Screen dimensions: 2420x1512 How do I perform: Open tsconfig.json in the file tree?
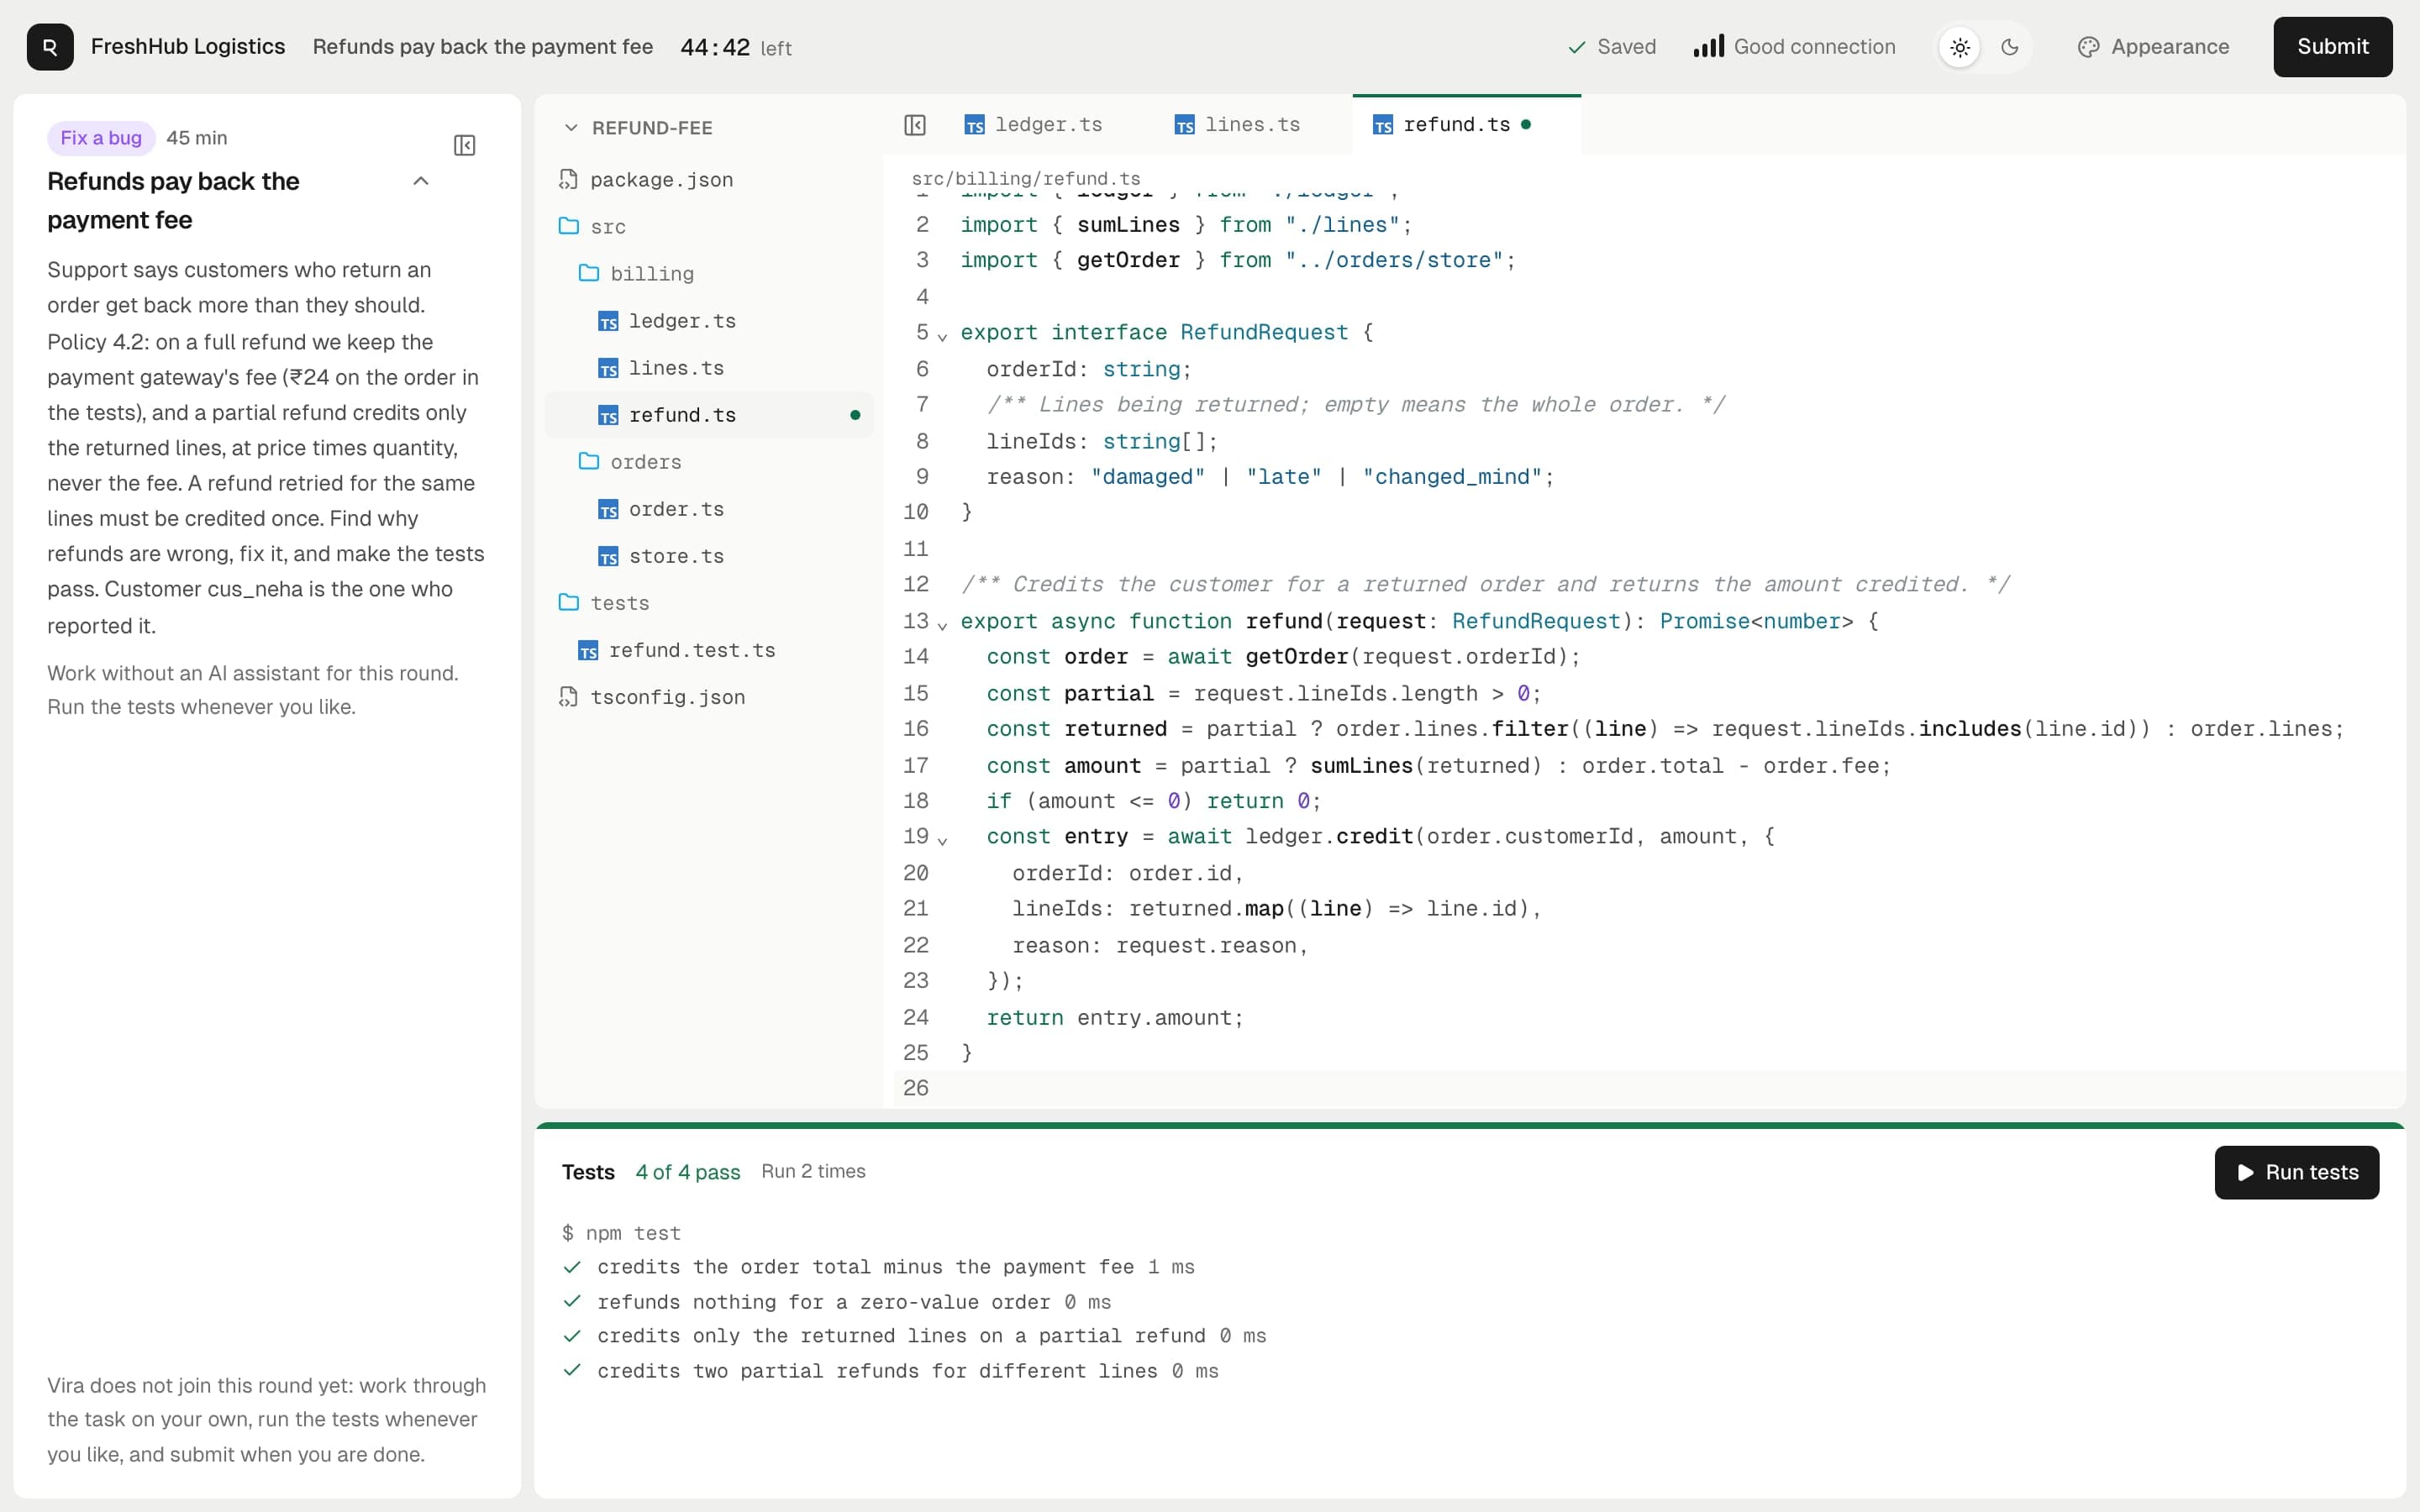[709, 697]
